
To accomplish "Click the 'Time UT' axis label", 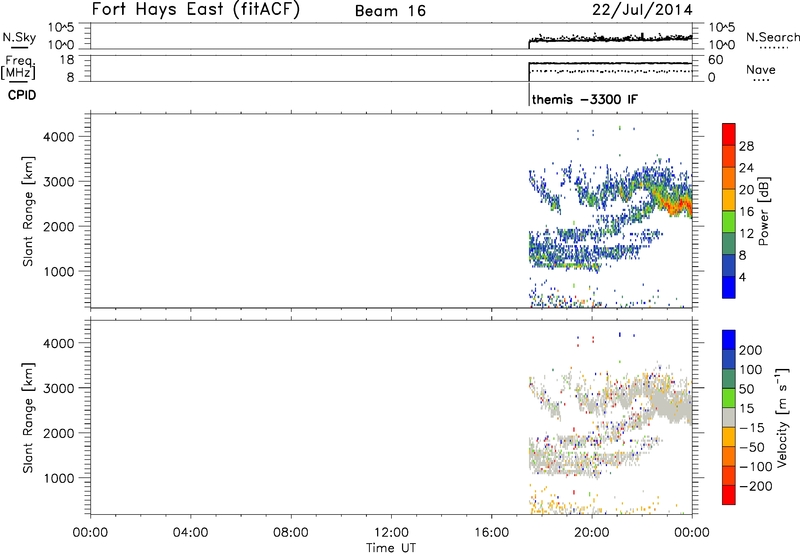I will (x=391, y=548).
